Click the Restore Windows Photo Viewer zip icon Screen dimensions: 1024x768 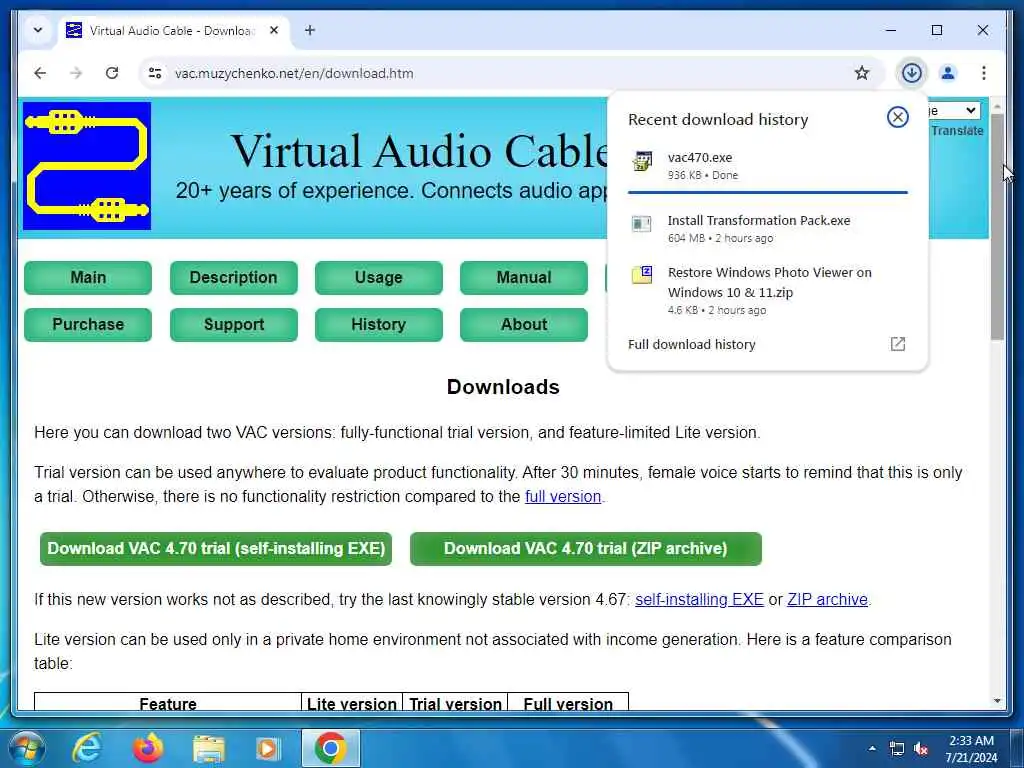(x=642, y=275)
